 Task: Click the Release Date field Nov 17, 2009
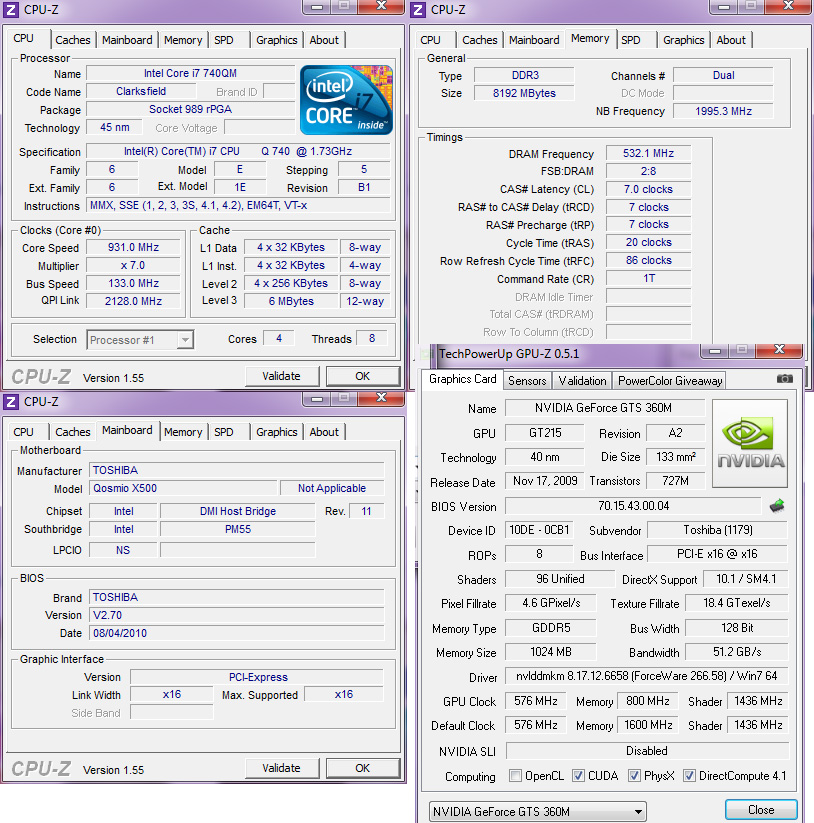pyautogui.click(x=545, y=481)
